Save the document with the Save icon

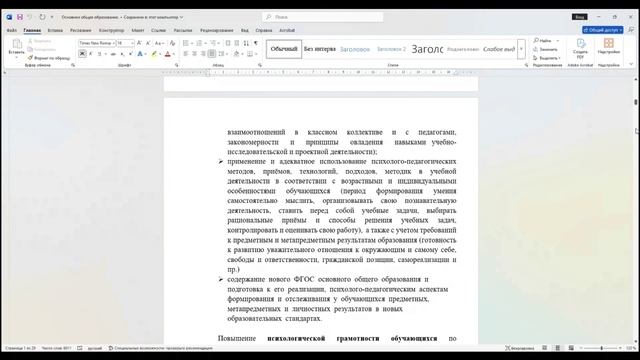[x=20, y=17]
